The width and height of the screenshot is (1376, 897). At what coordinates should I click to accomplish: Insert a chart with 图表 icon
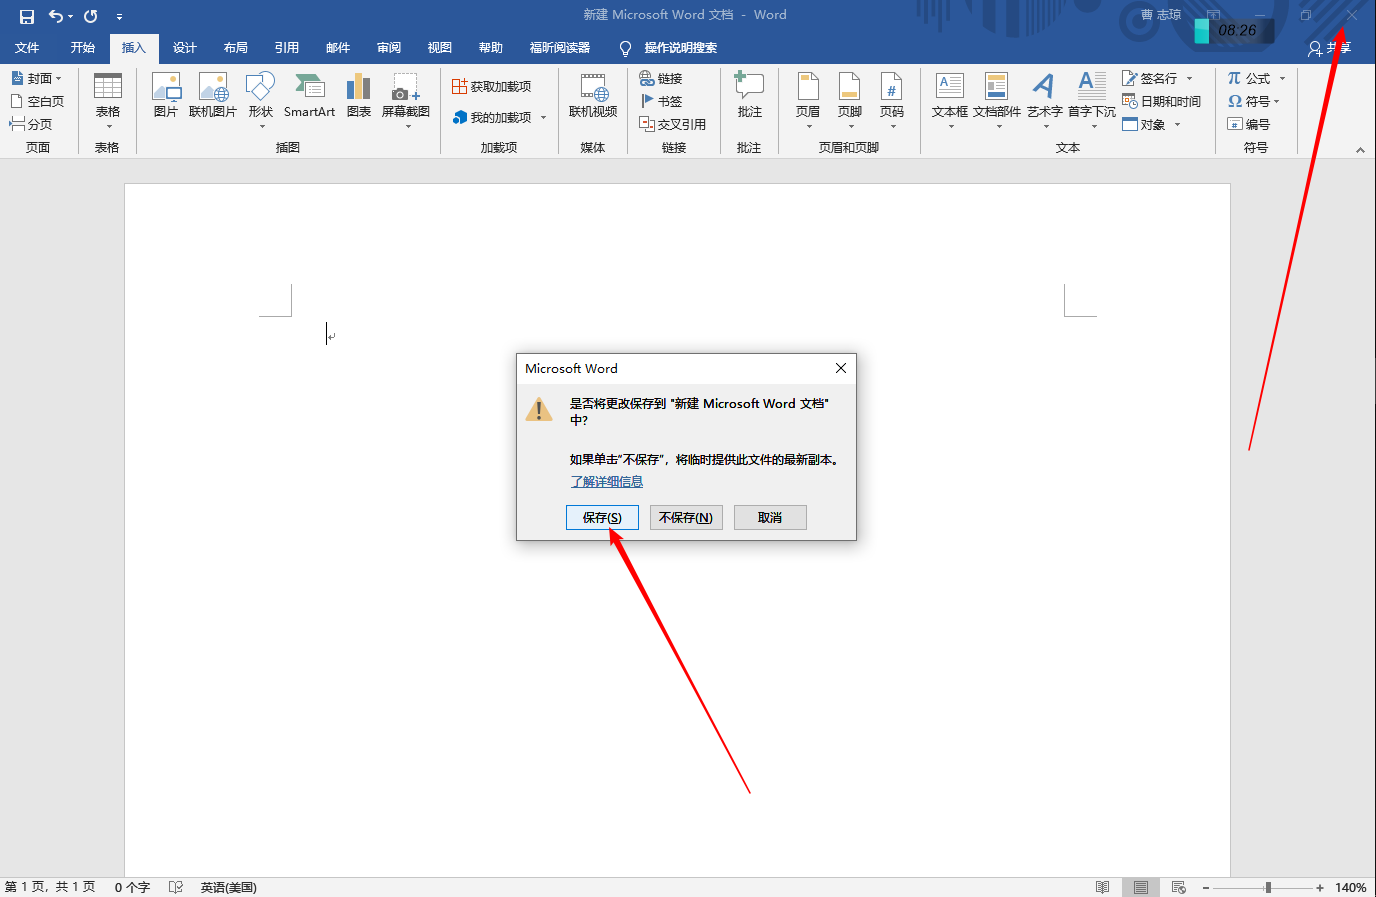click(359, 95)
